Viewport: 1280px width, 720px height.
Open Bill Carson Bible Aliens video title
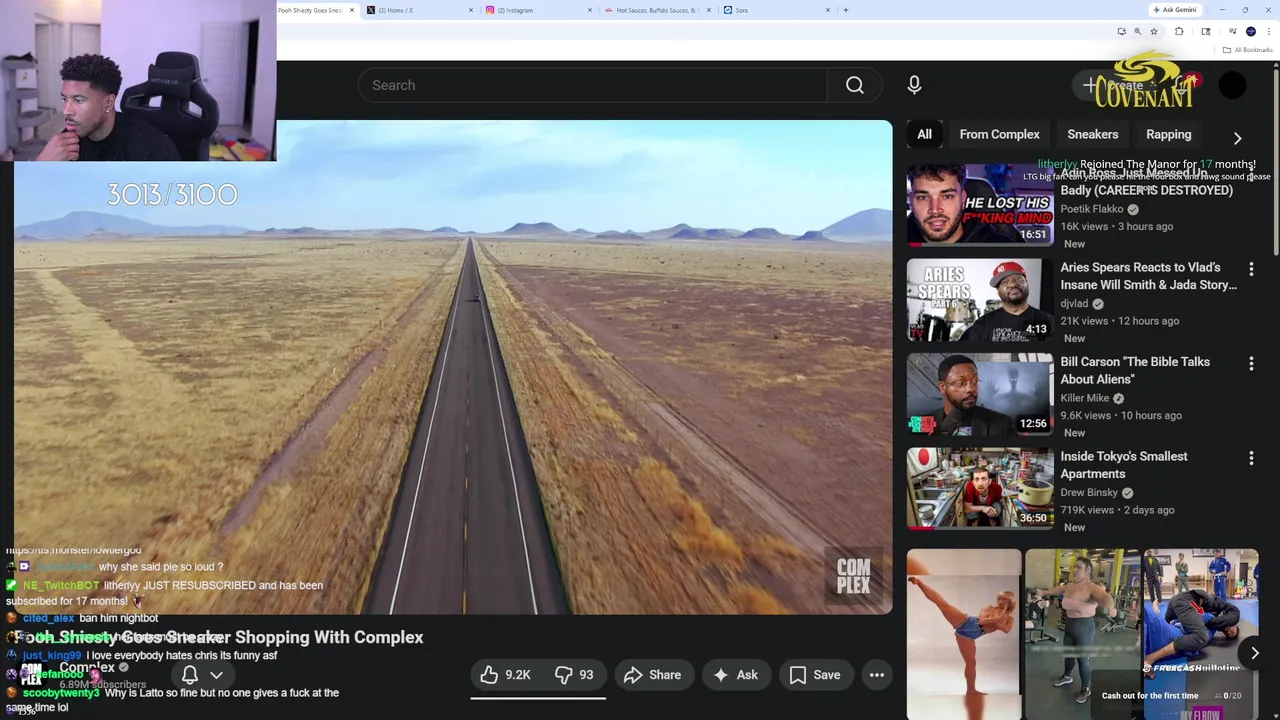(1135, 370)
